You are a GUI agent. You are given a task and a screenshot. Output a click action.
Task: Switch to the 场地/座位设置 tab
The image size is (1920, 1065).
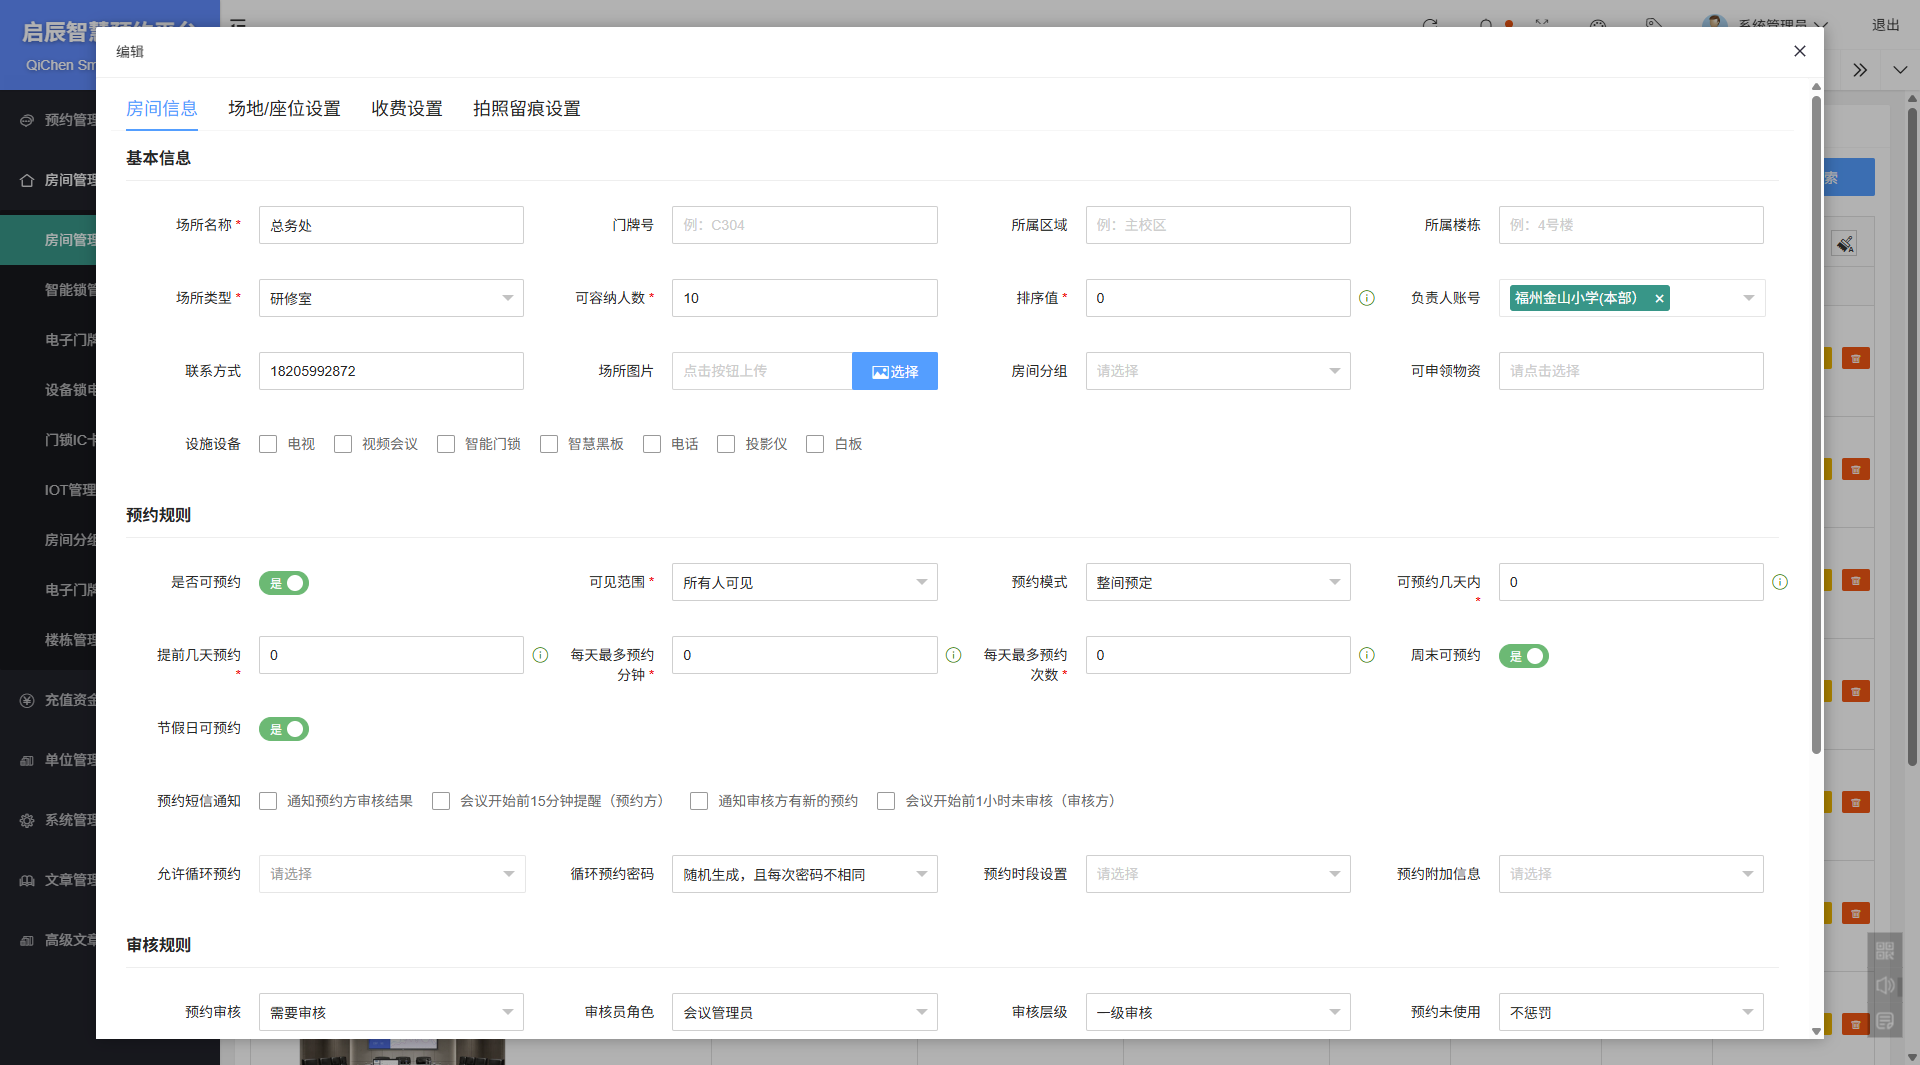(x=284, y=108)
